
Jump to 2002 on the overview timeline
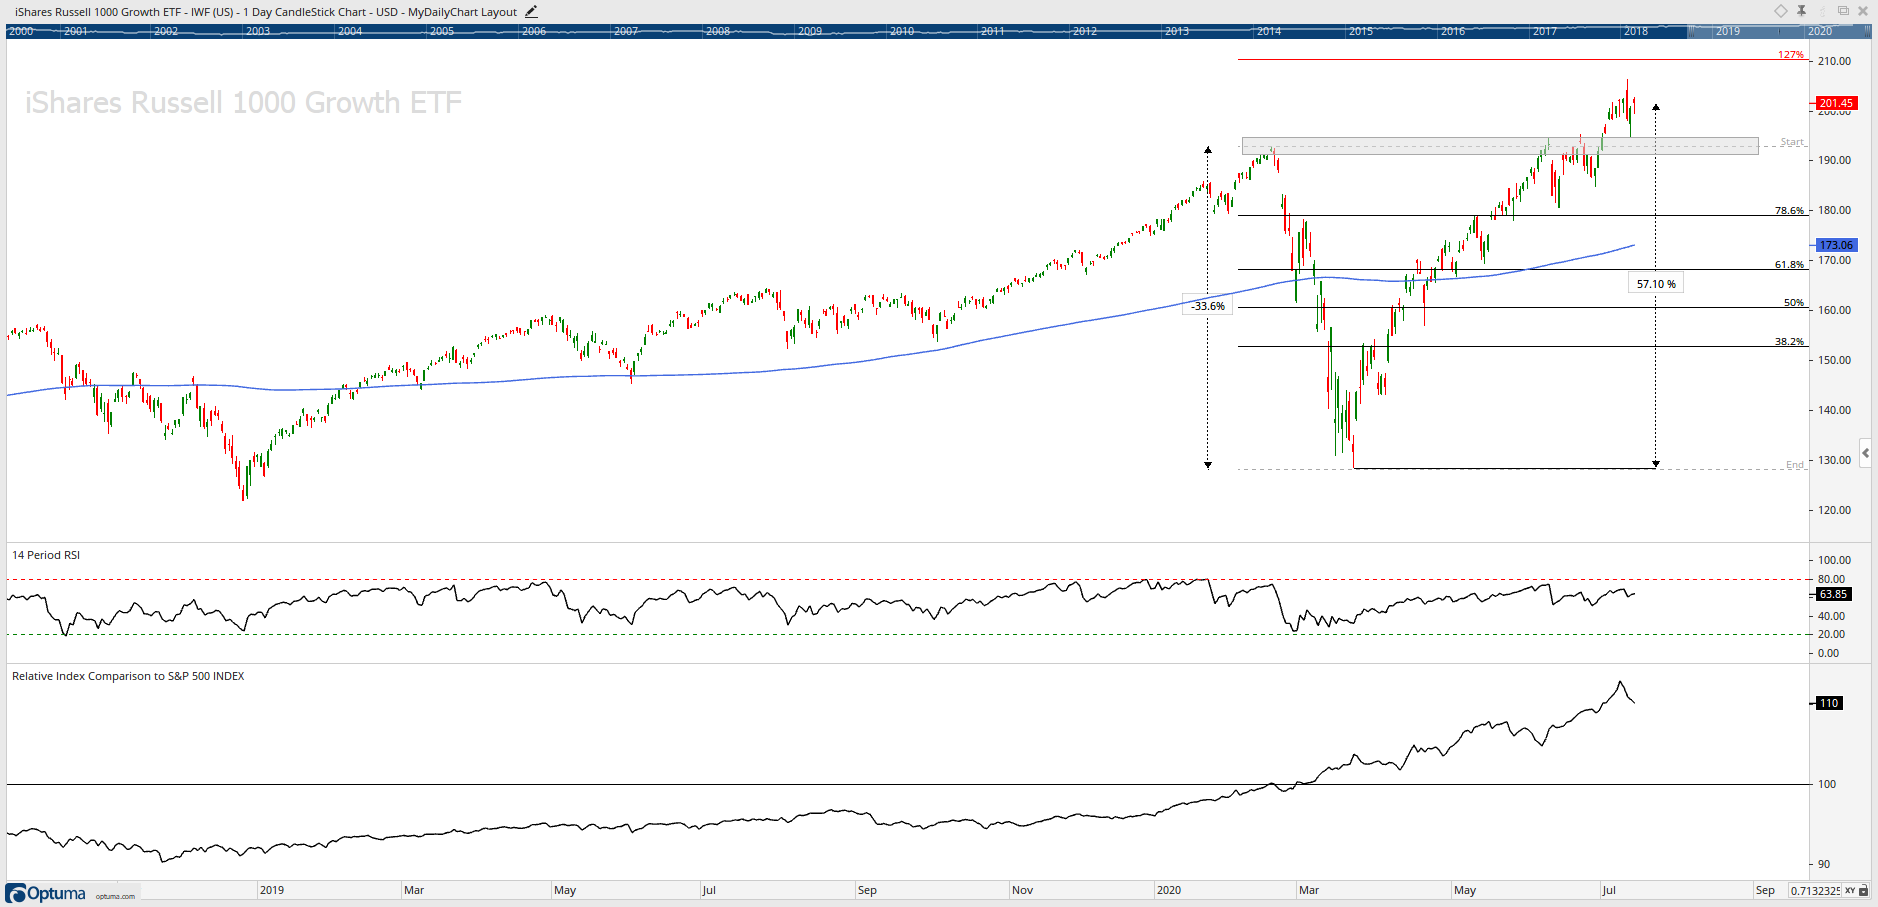(x=166, y=31)
